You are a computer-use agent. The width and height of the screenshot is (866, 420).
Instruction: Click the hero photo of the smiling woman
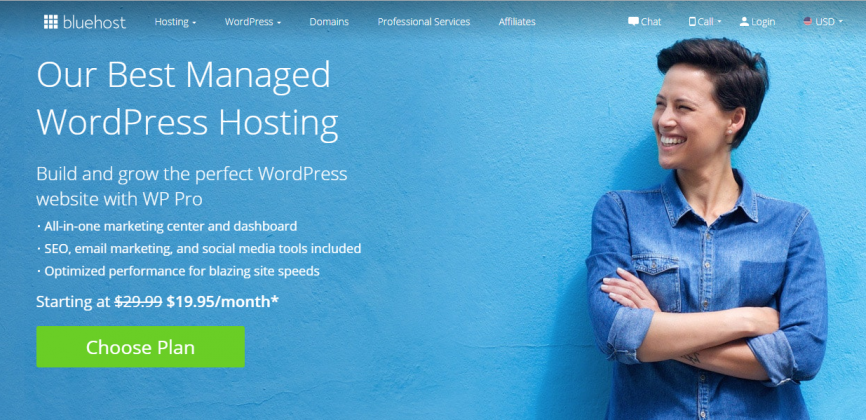[709, 229]
